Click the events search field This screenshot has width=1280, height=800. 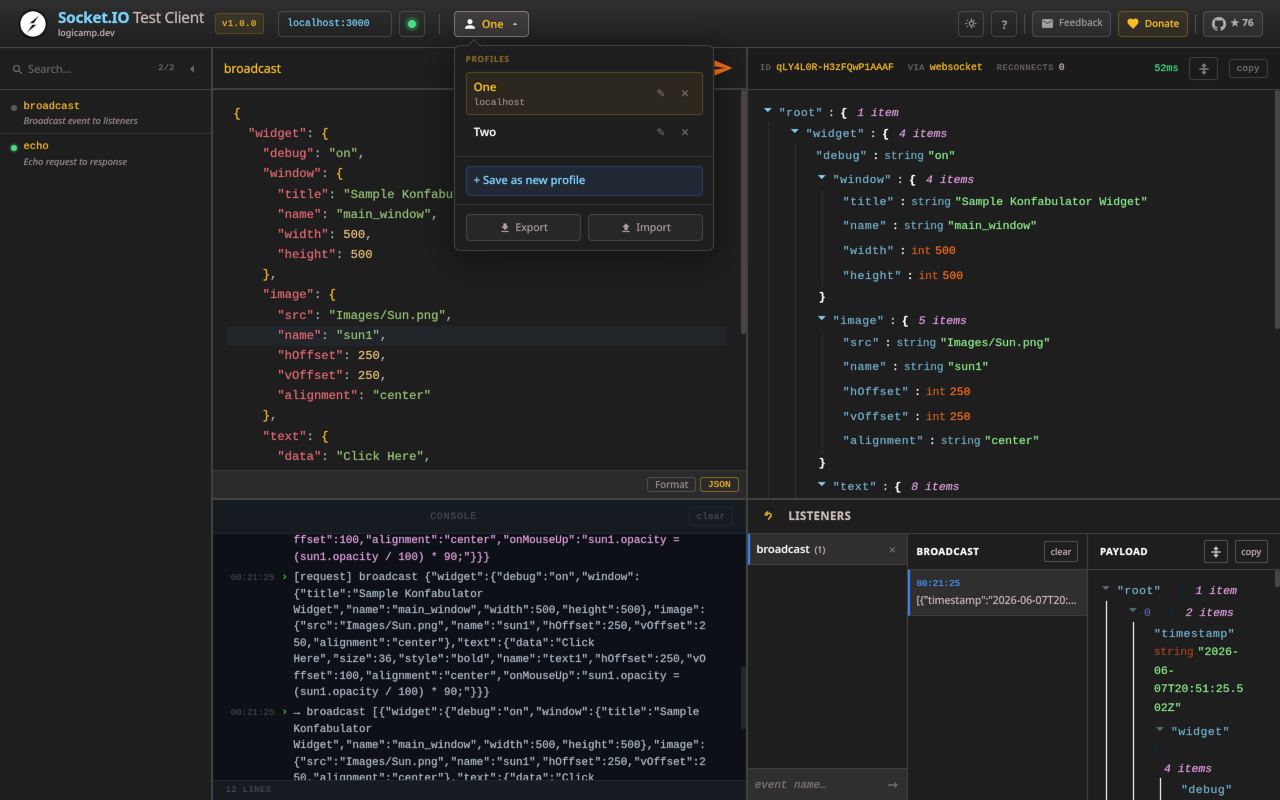(85, 69)
